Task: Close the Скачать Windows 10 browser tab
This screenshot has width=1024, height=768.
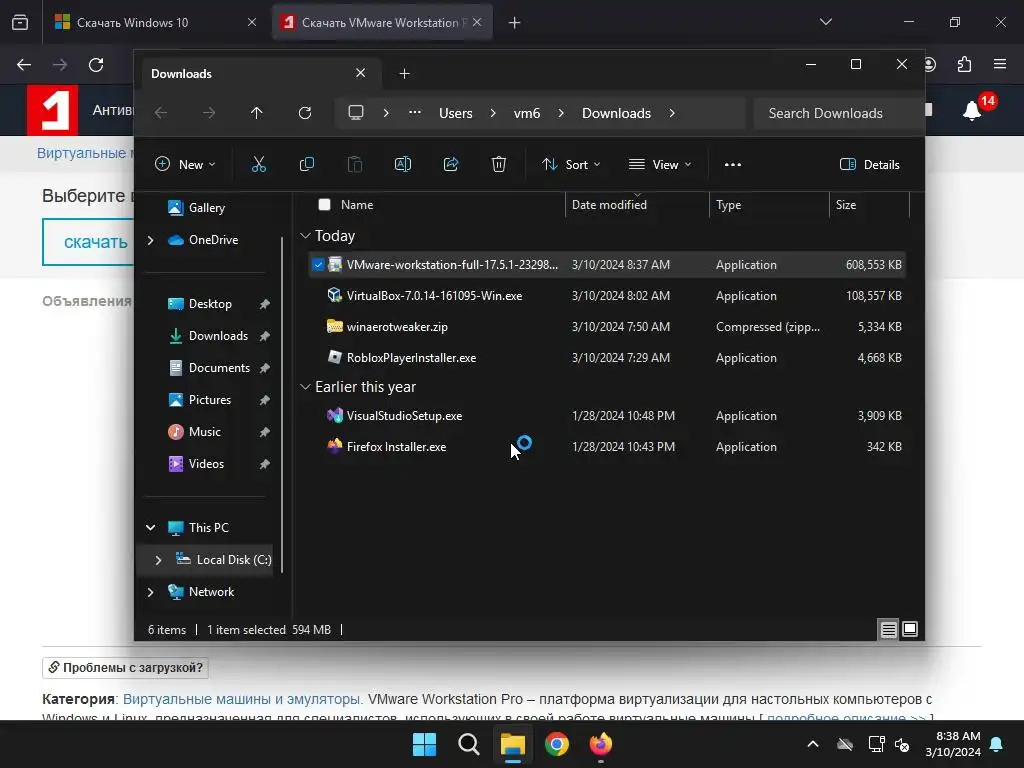Action: tap(252, 23)
